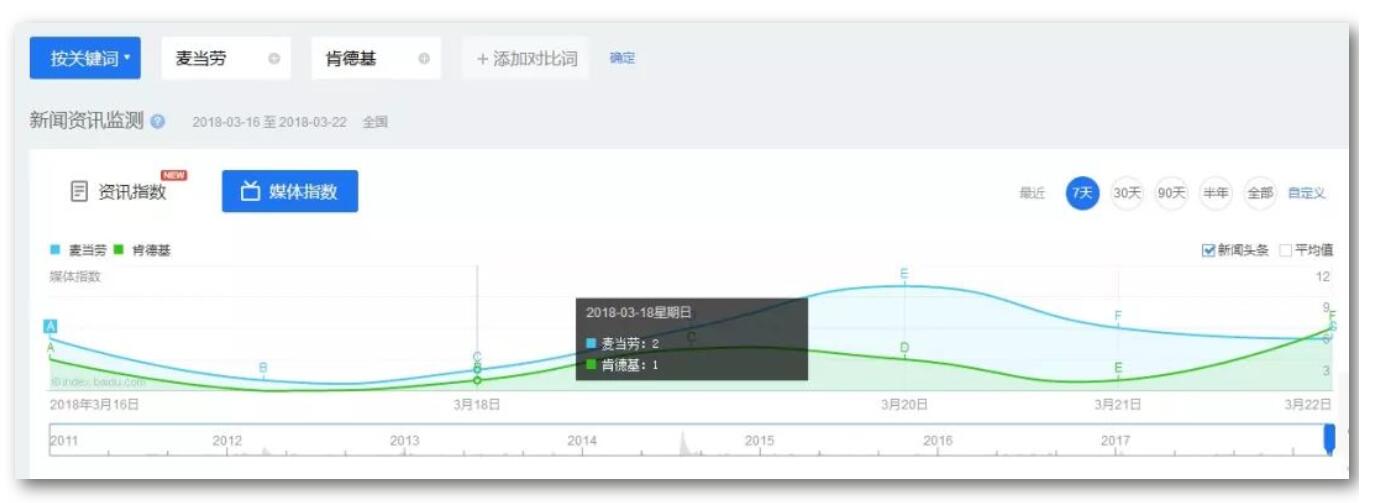Select the 7天 time range
This screenshot has height=503, width=1387.
point(1082,193)
